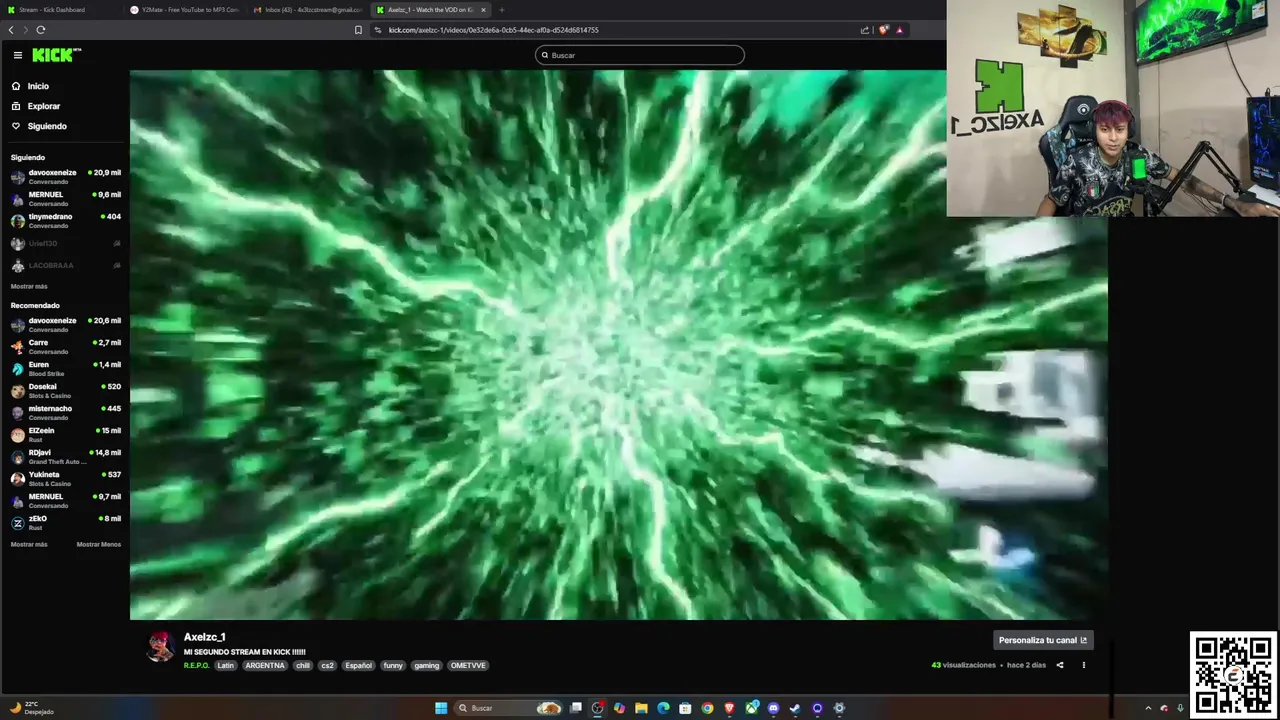Open zEkO Rust channel

(x=65, y=522)
